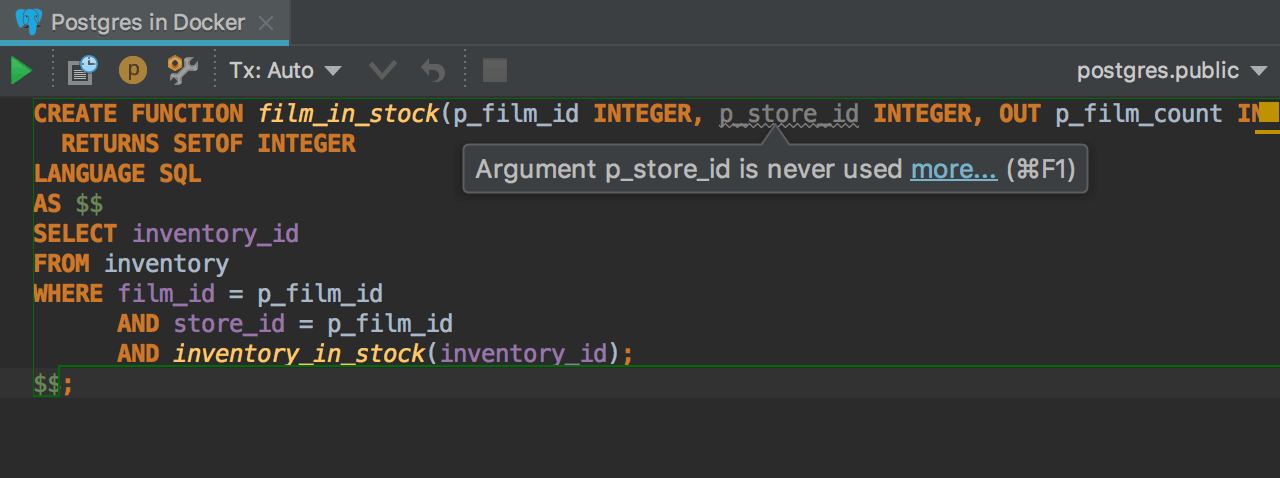Run the query with the green Execute button

point(21,71)
